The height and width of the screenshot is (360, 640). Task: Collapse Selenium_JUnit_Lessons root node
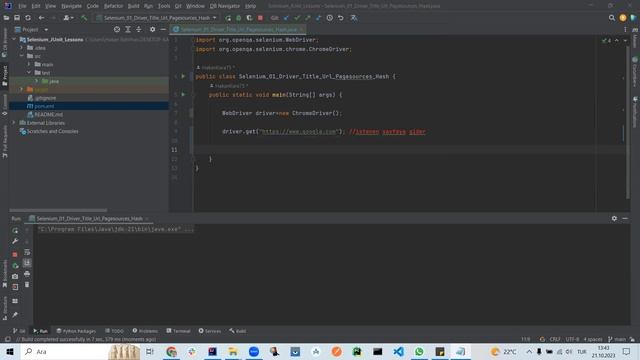14,40
